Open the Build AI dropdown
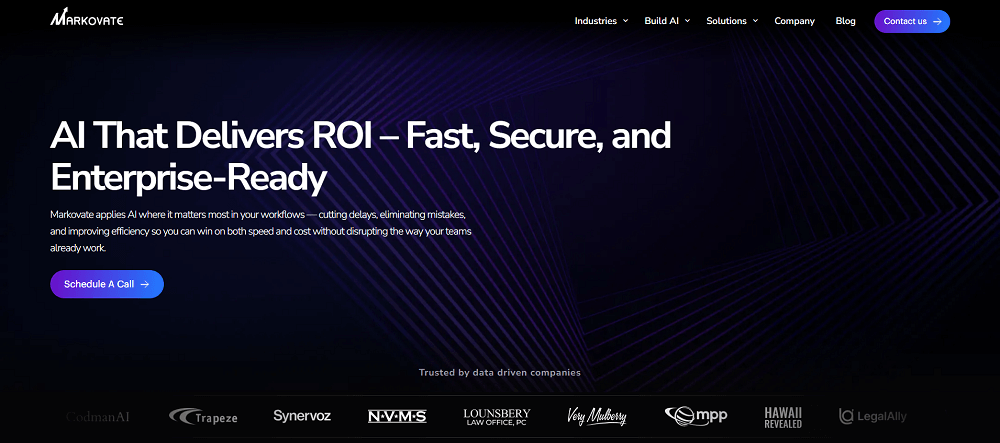 [667, 21]
